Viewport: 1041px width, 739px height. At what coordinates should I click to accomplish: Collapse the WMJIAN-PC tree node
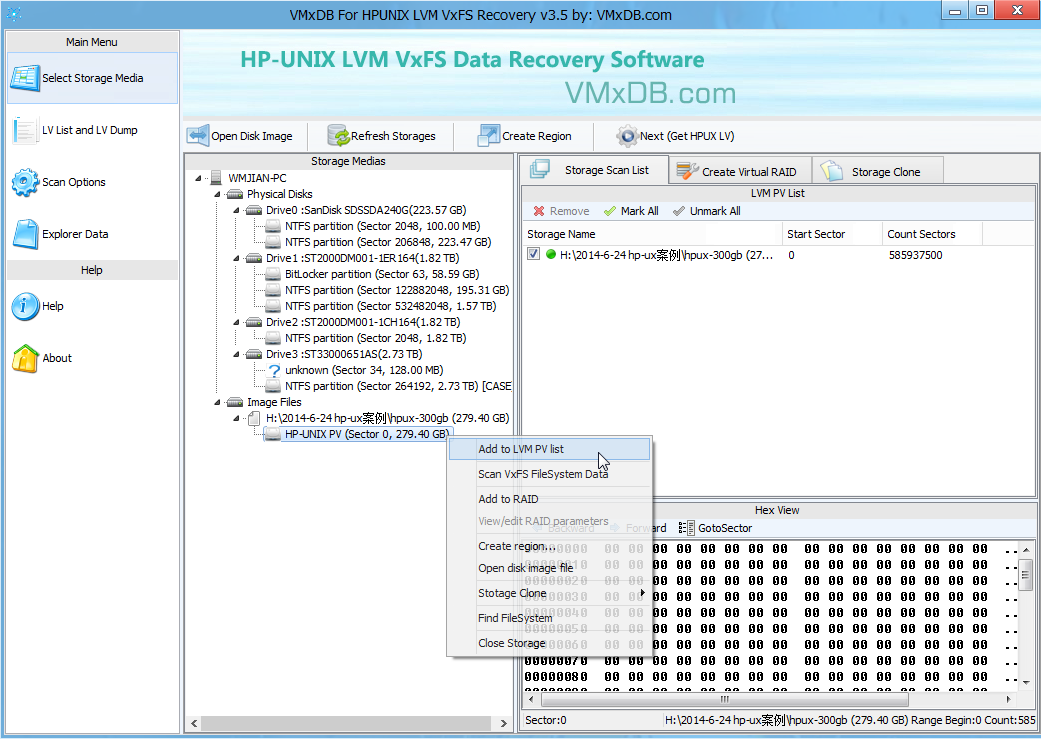coord(198,178)
